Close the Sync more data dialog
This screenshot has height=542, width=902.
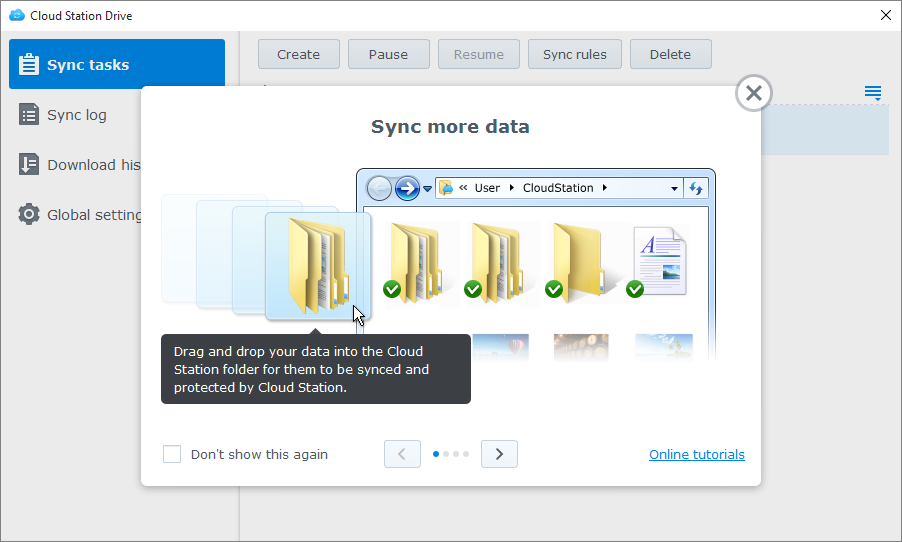coord(753,93)
